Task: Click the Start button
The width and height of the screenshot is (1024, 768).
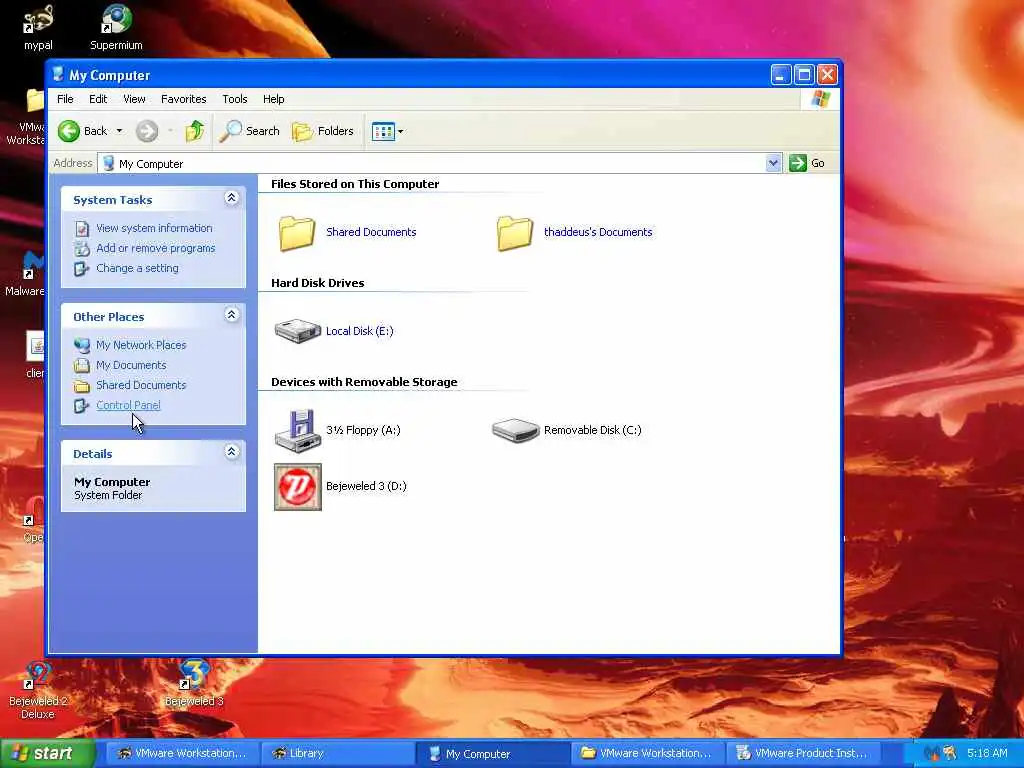Action: coord(47,754)
